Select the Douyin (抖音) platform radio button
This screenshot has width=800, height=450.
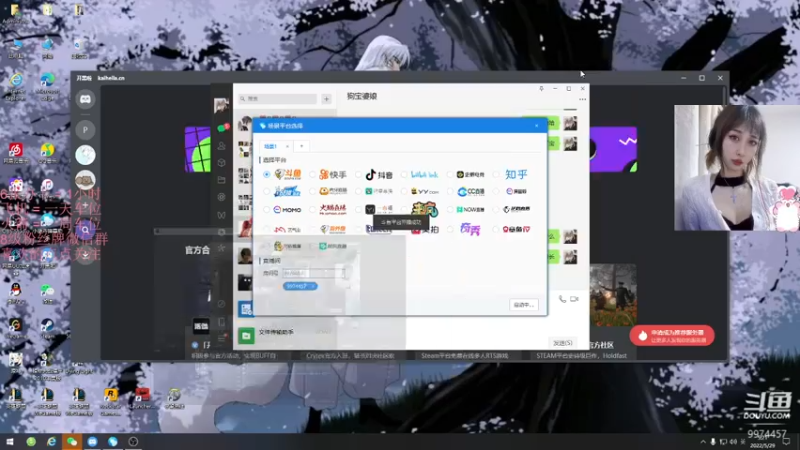coord(358,174)
